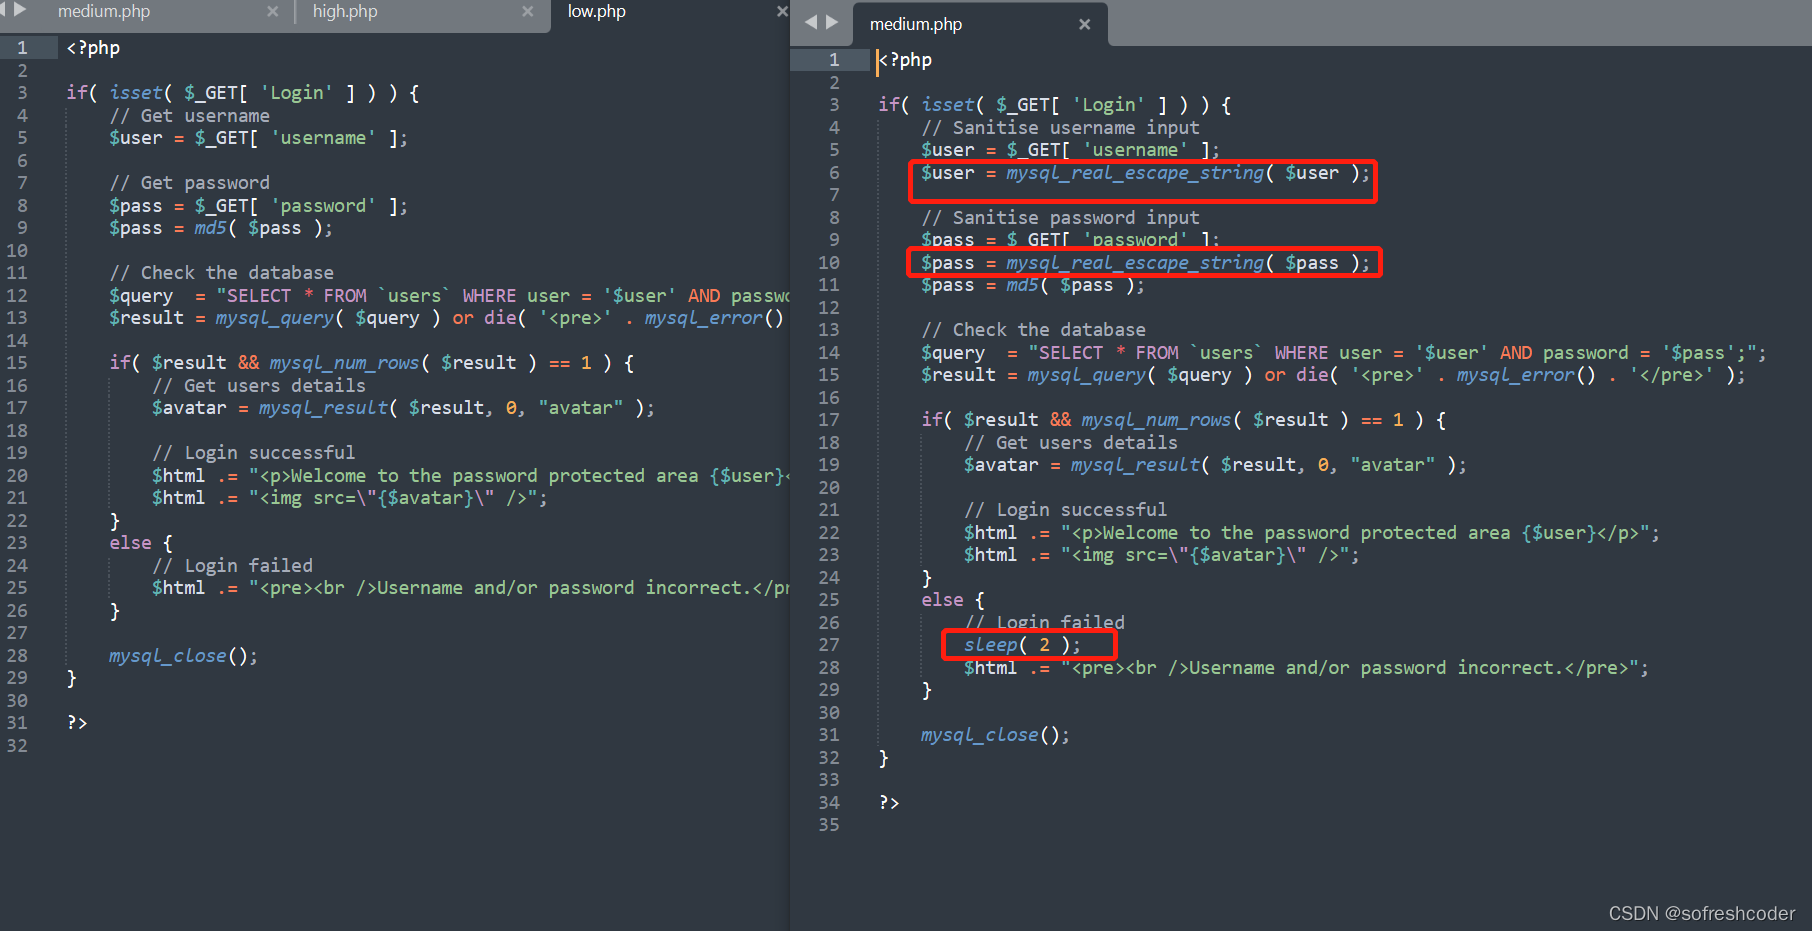Screen dimensions: 1812x931
Task: Click 'mysql_real_escape_string( $pass )' call
Action: coord(1182,263)
